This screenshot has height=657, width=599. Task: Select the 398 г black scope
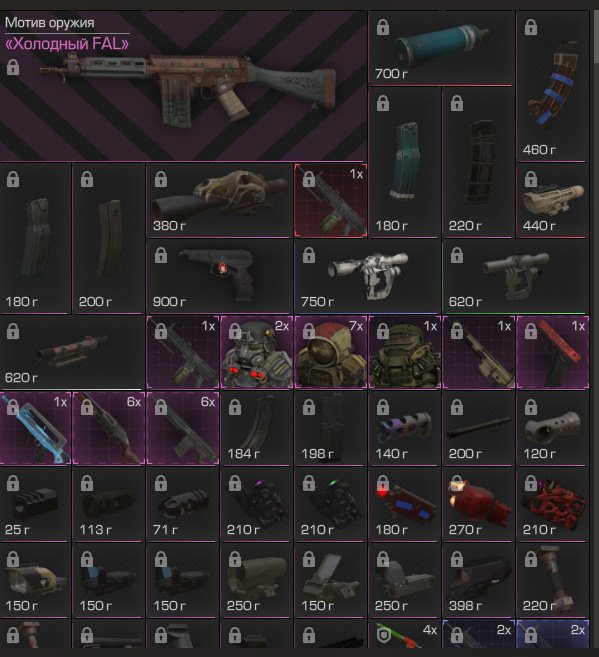click(x=478, y=580)
